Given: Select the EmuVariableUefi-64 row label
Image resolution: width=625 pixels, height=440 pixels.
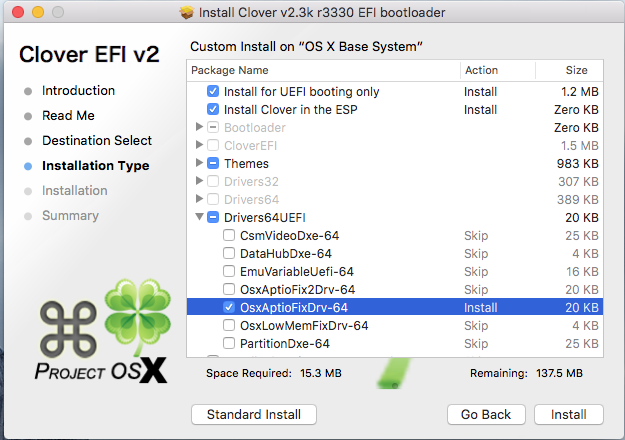Looking at the screenshot, I should [297, 271].
